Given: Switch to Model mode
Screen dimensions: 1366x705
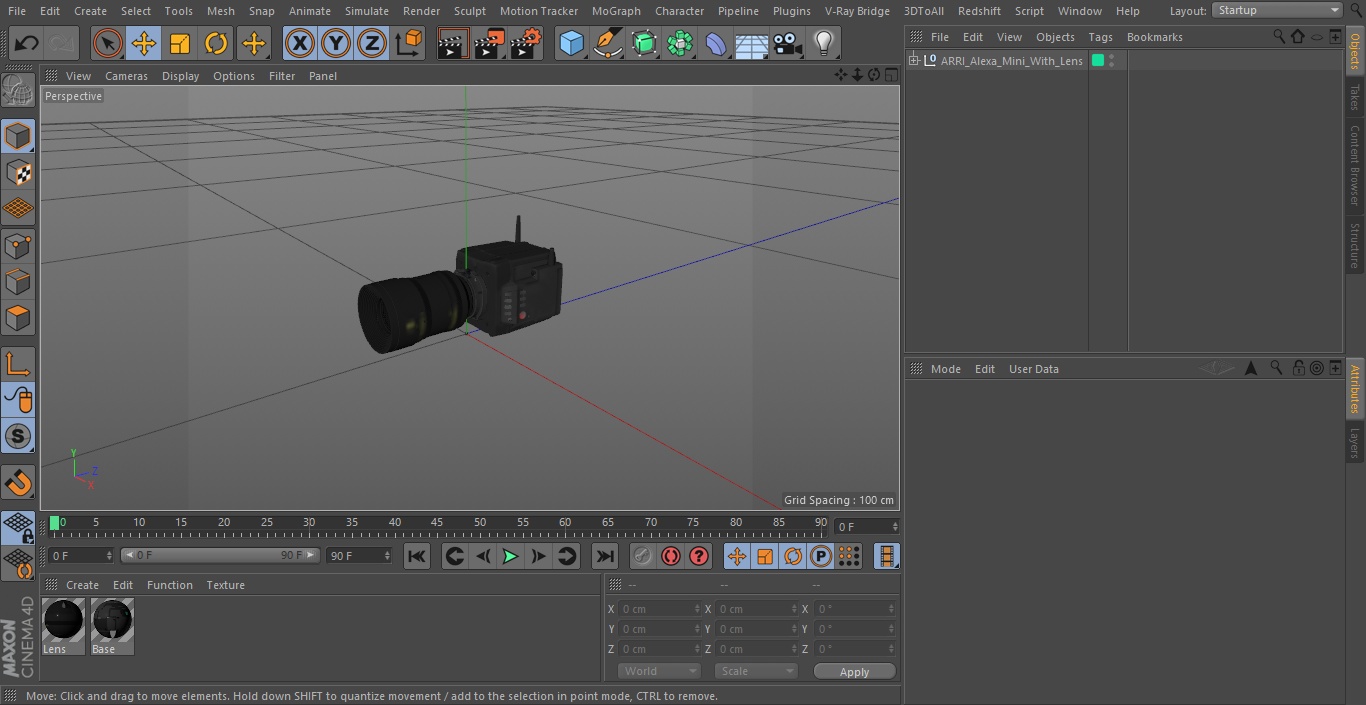Looking at the screenshot, I should click(18, 136).
